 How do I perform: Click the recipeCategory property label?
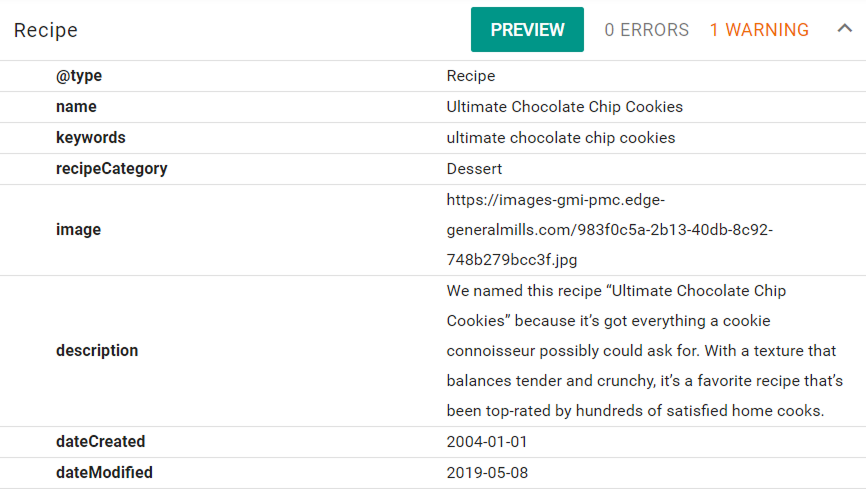pyautogui.click(x=112, y=169)
